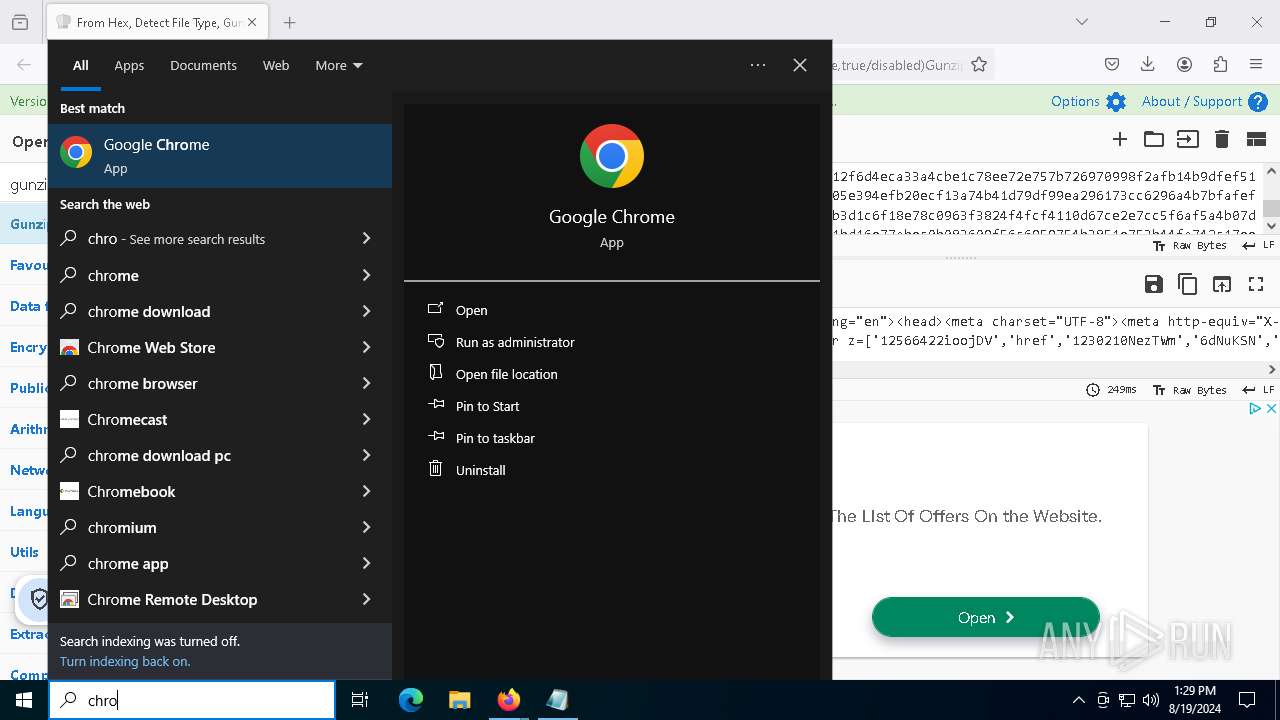The image size is (1280, 720).
Task: Replace input with output icon
Action: [x=1222, y=285]
